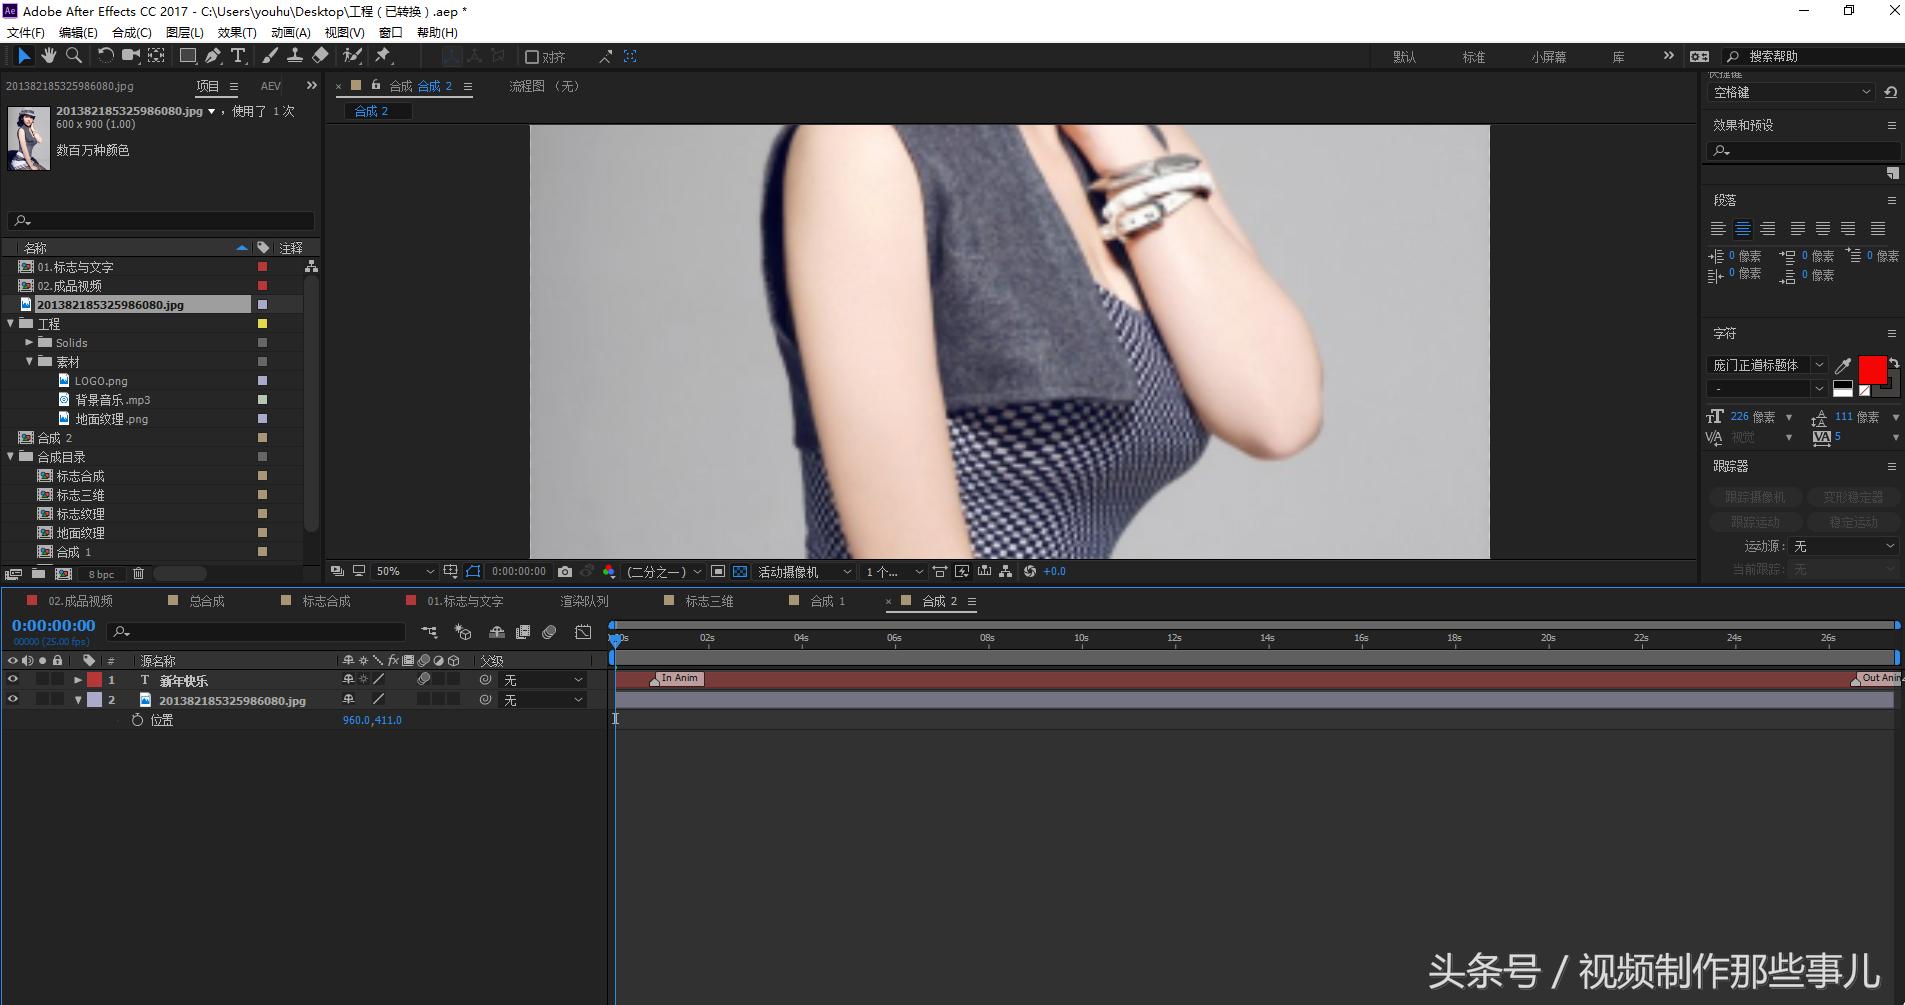Take a snapshot with the camera icon
The height and width of the screenshot is (1005, 1905).
(x=565, y=572)
